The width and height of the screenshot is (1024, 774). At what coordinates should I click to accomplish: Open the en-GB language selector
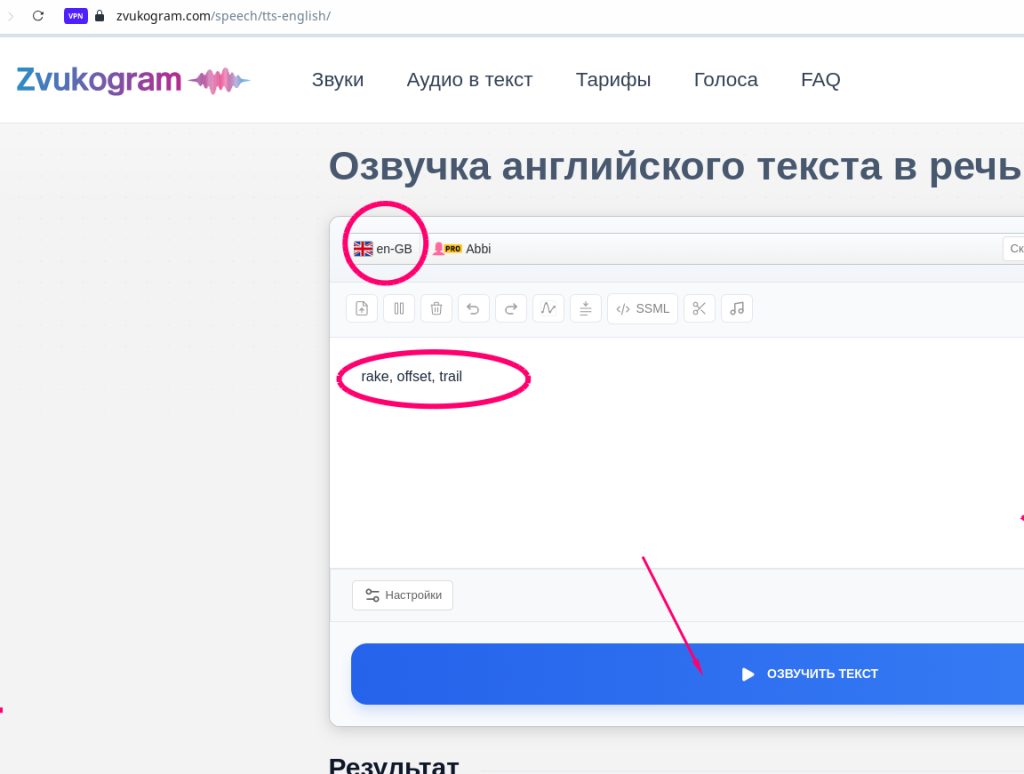point(384,249)
